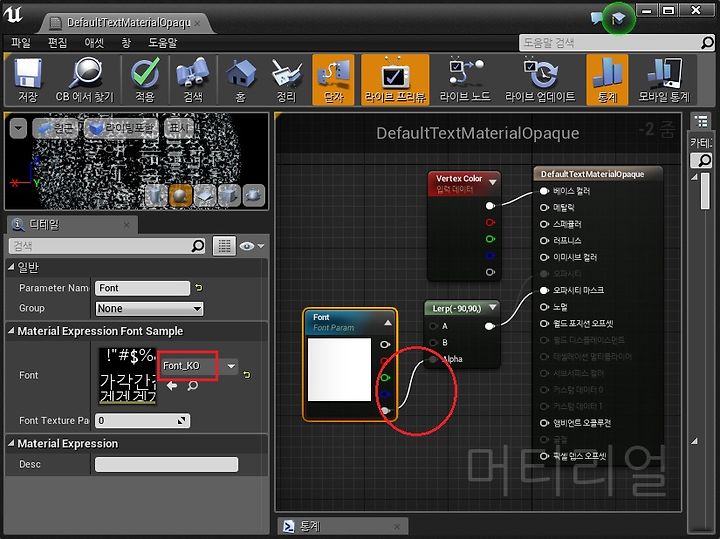Open the 라이팅포함 (Lit) view mode menu
The width and height of the screenshot is (720, 539).
(x=122, y=128)
